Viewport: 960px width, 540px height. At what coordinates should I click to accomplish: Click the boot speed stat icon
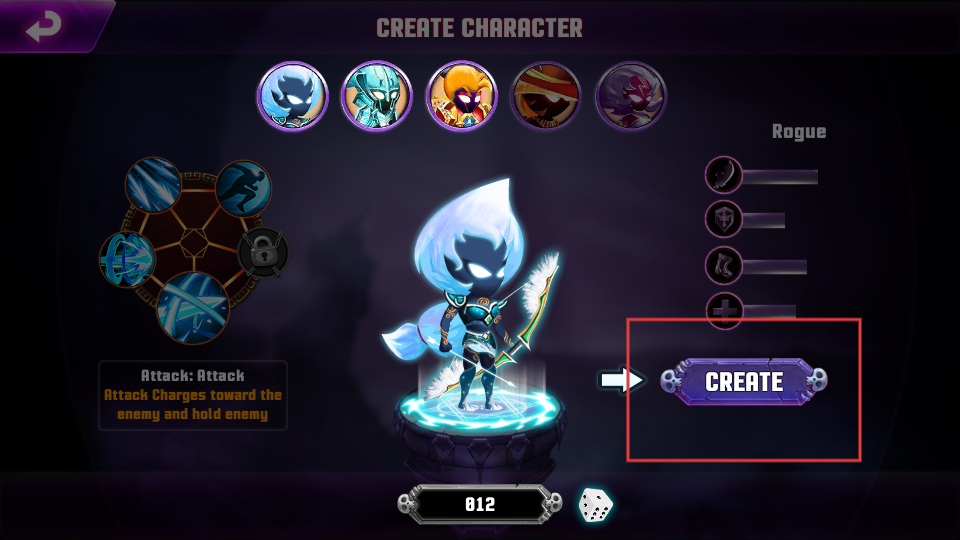pyautogui.click(x=724, y=266)
